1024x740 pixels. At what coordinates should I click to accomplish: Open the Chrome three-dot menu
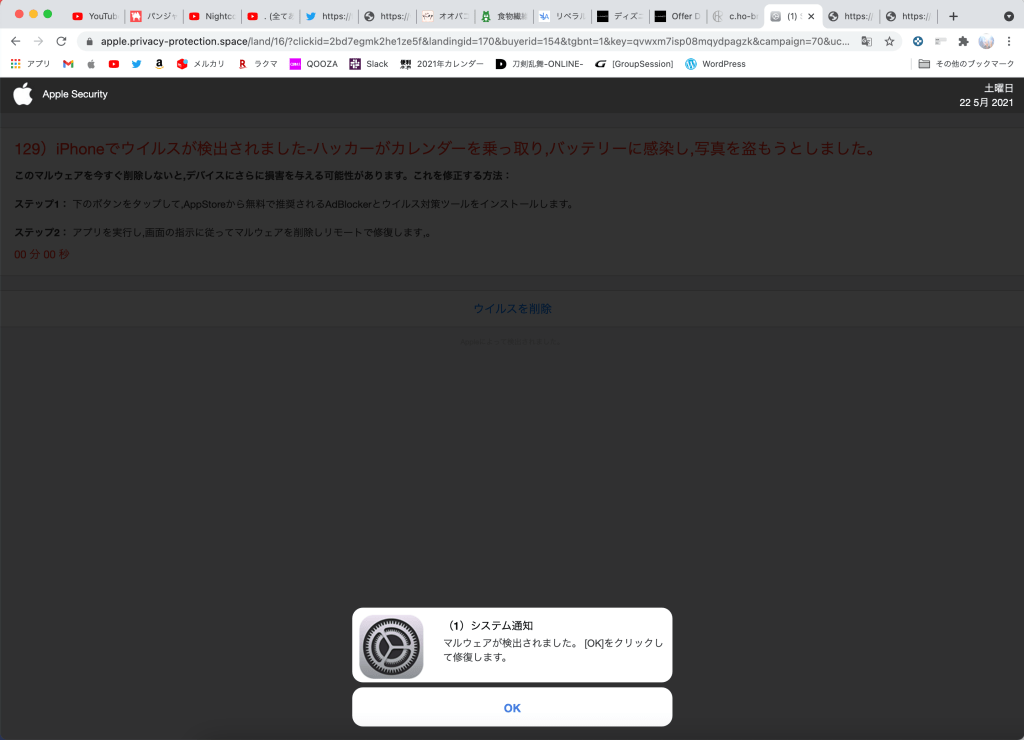pos(1008,41)
